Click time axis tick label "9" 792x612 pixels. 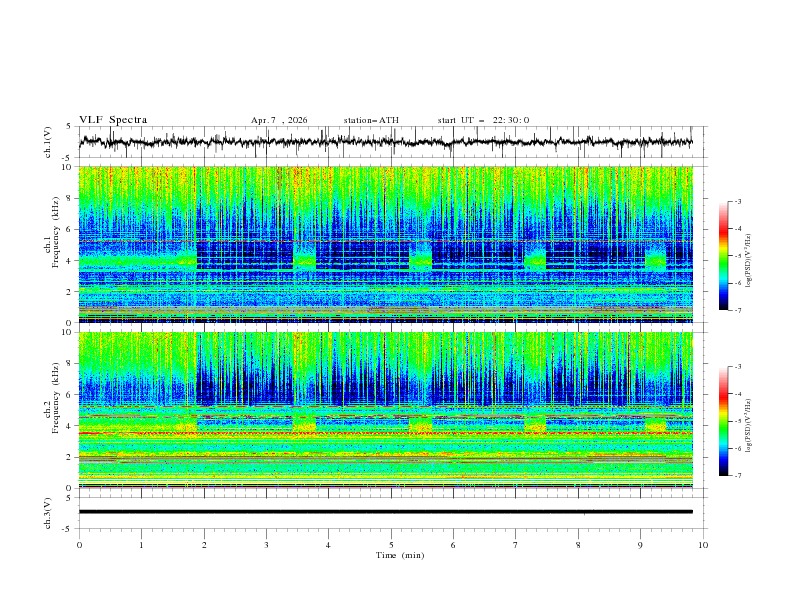[x=640, y=545]
